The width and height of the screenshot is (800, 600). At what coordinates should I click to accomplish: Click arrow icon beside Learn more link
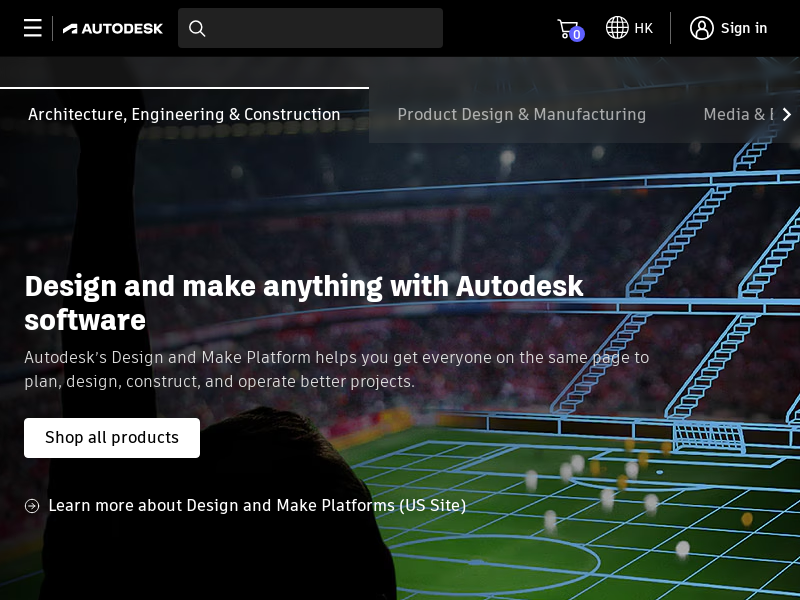32,506
